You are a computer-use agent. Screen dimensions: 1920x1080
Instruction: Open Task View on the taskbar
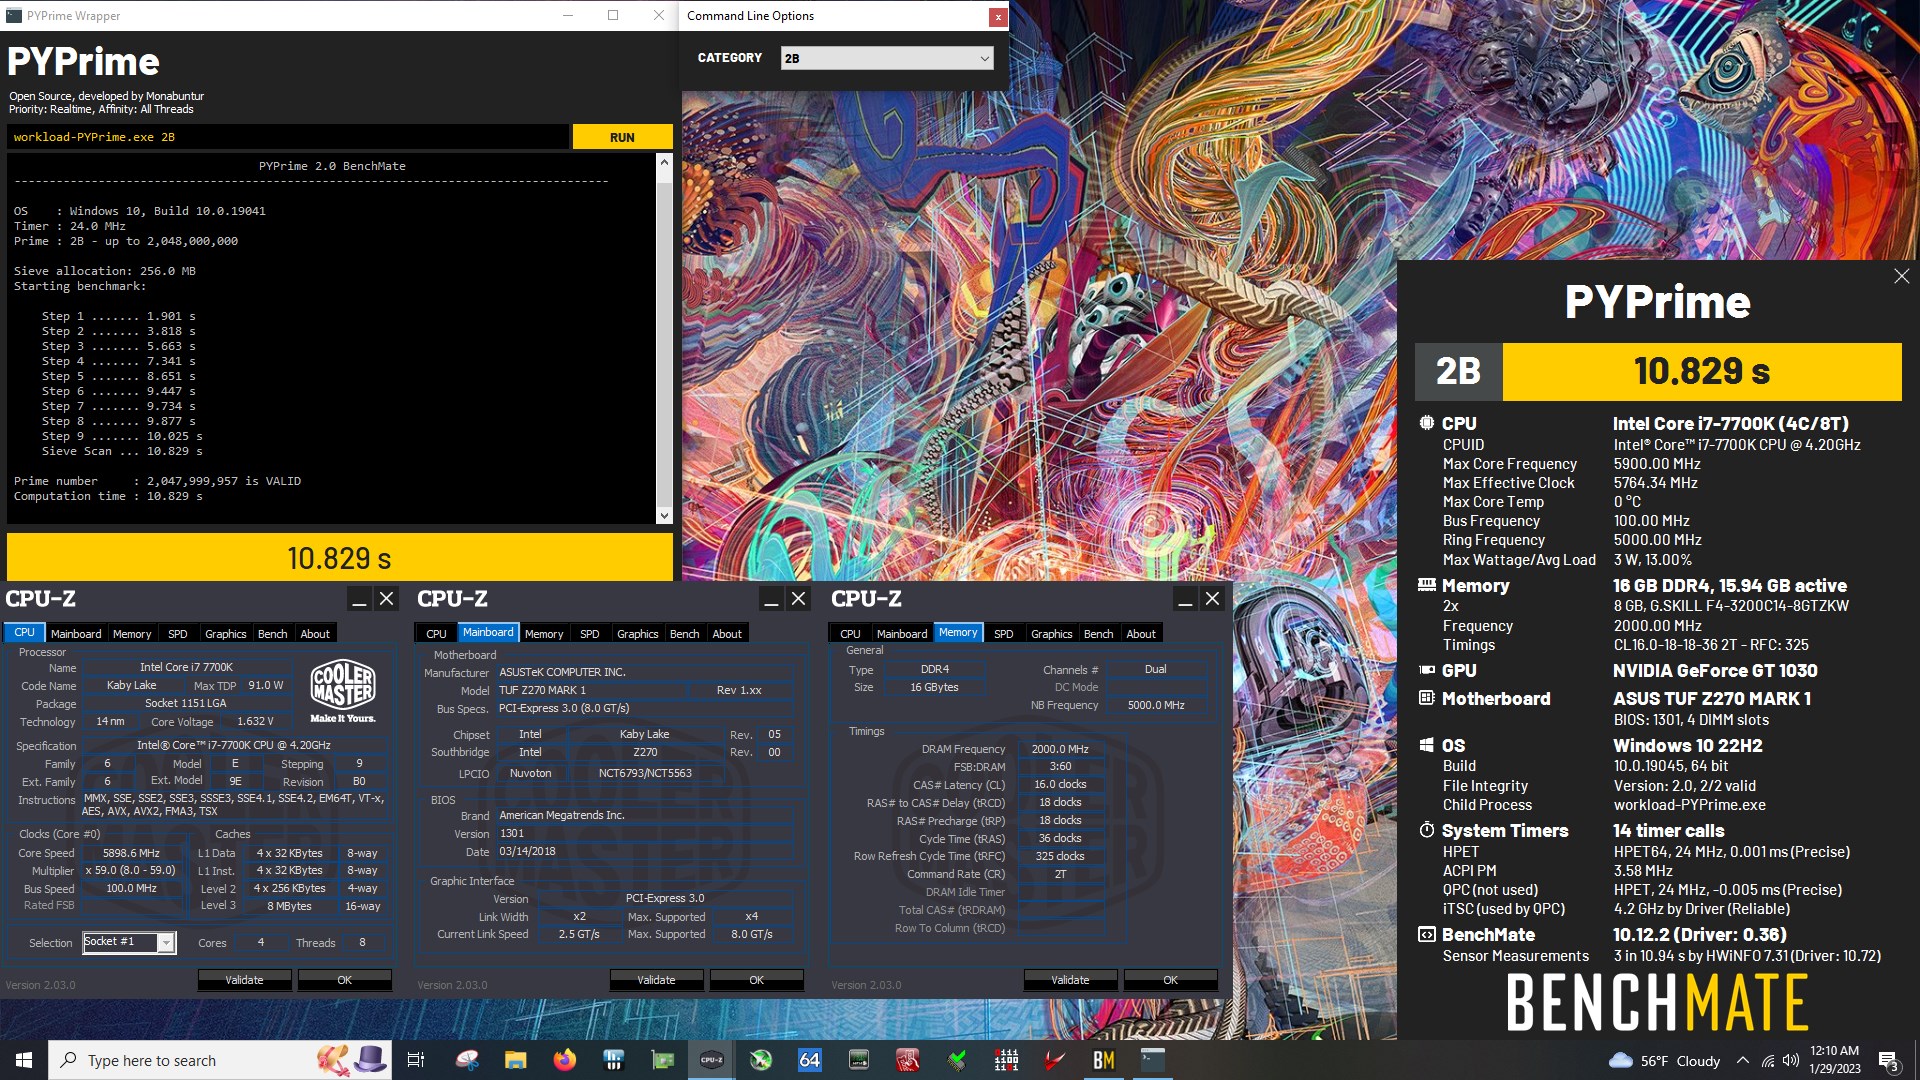point(416,1060)
